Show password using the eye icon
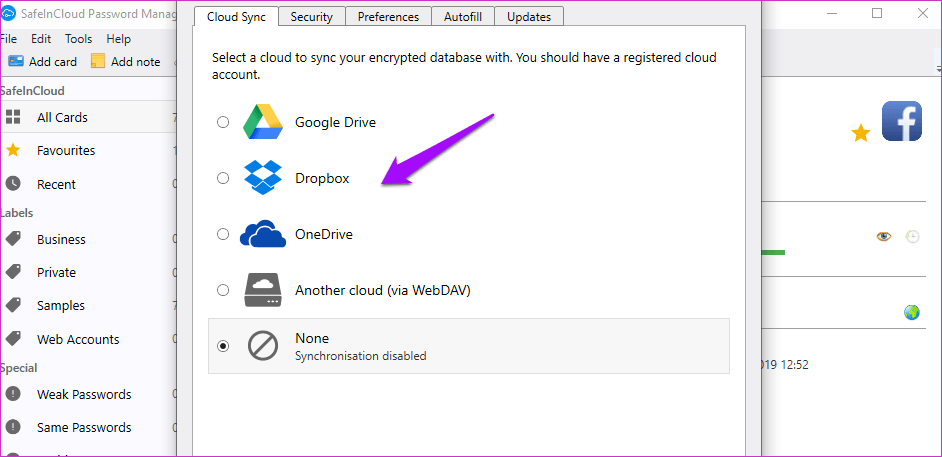 coord(883,237)
